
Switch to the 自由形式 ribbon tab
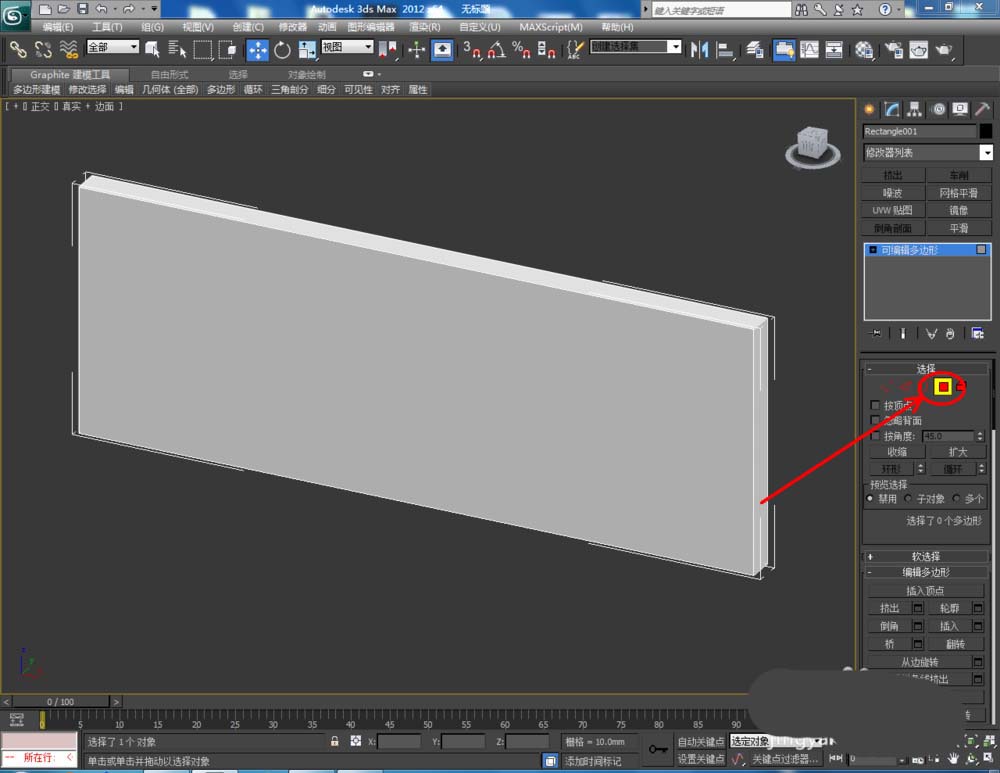point(169,75)
